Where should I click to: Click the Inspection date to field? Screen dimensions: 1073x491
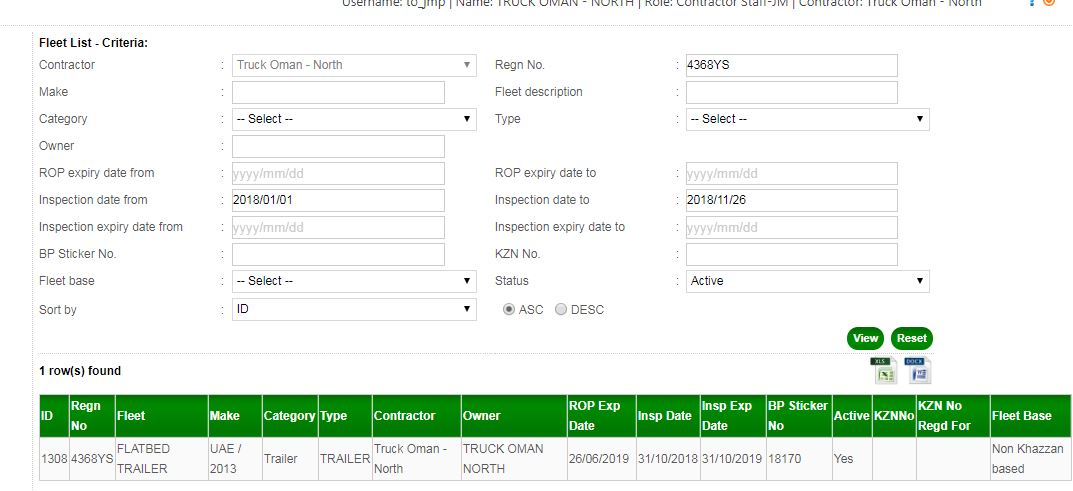click(x=791, y=200)
